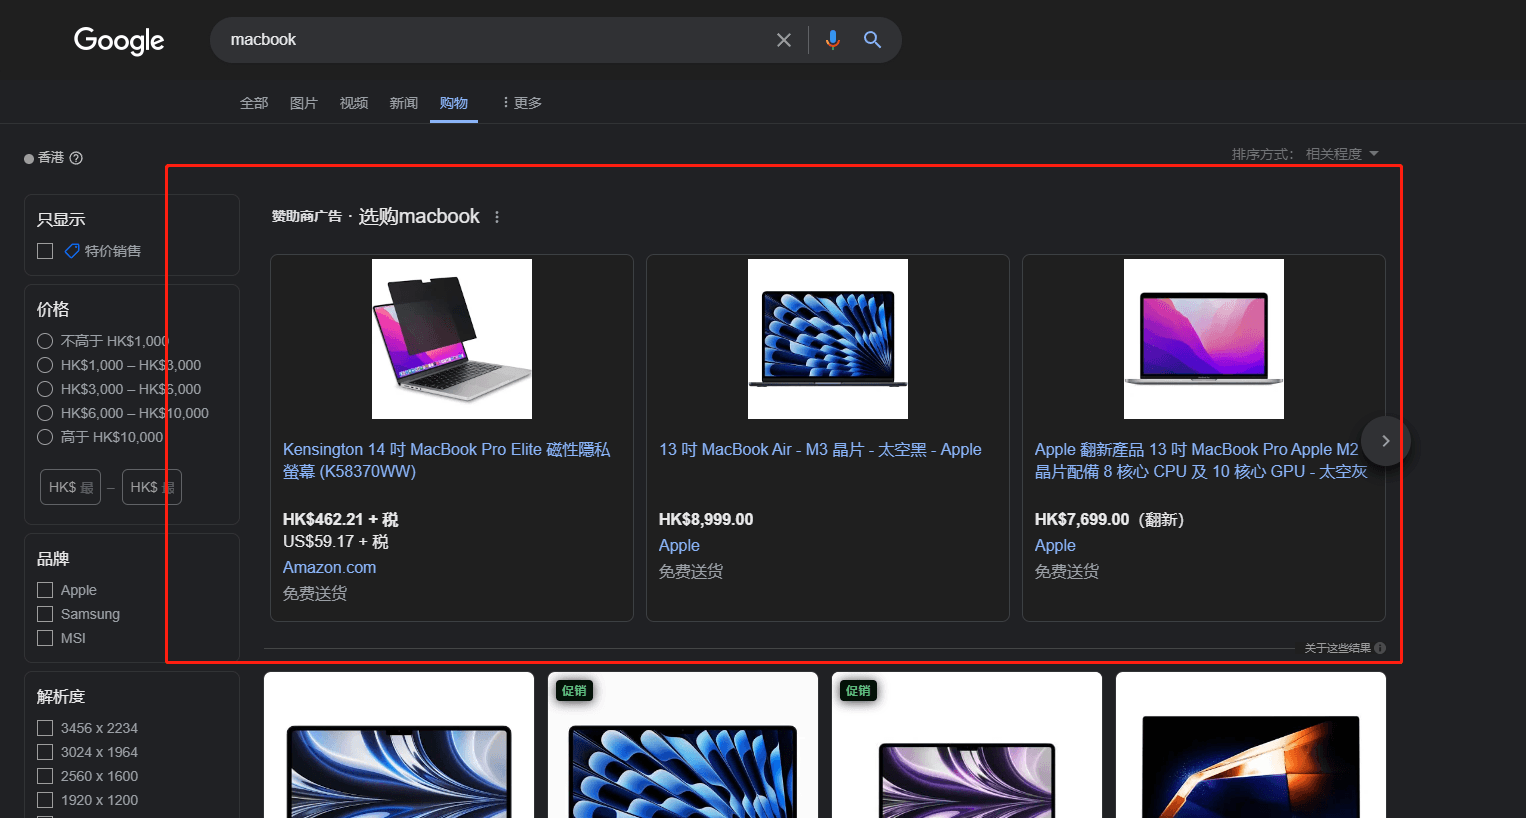
Task: Select price range HK$1,000 – HK$3,000
Action: tap(45, 365)
